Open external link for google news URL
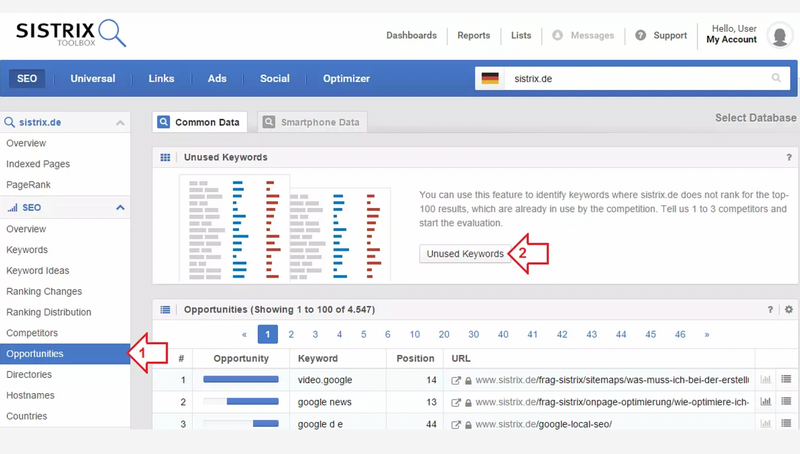Image resolution: width=800 pixels, height=454 pixels. click(456, 402)
